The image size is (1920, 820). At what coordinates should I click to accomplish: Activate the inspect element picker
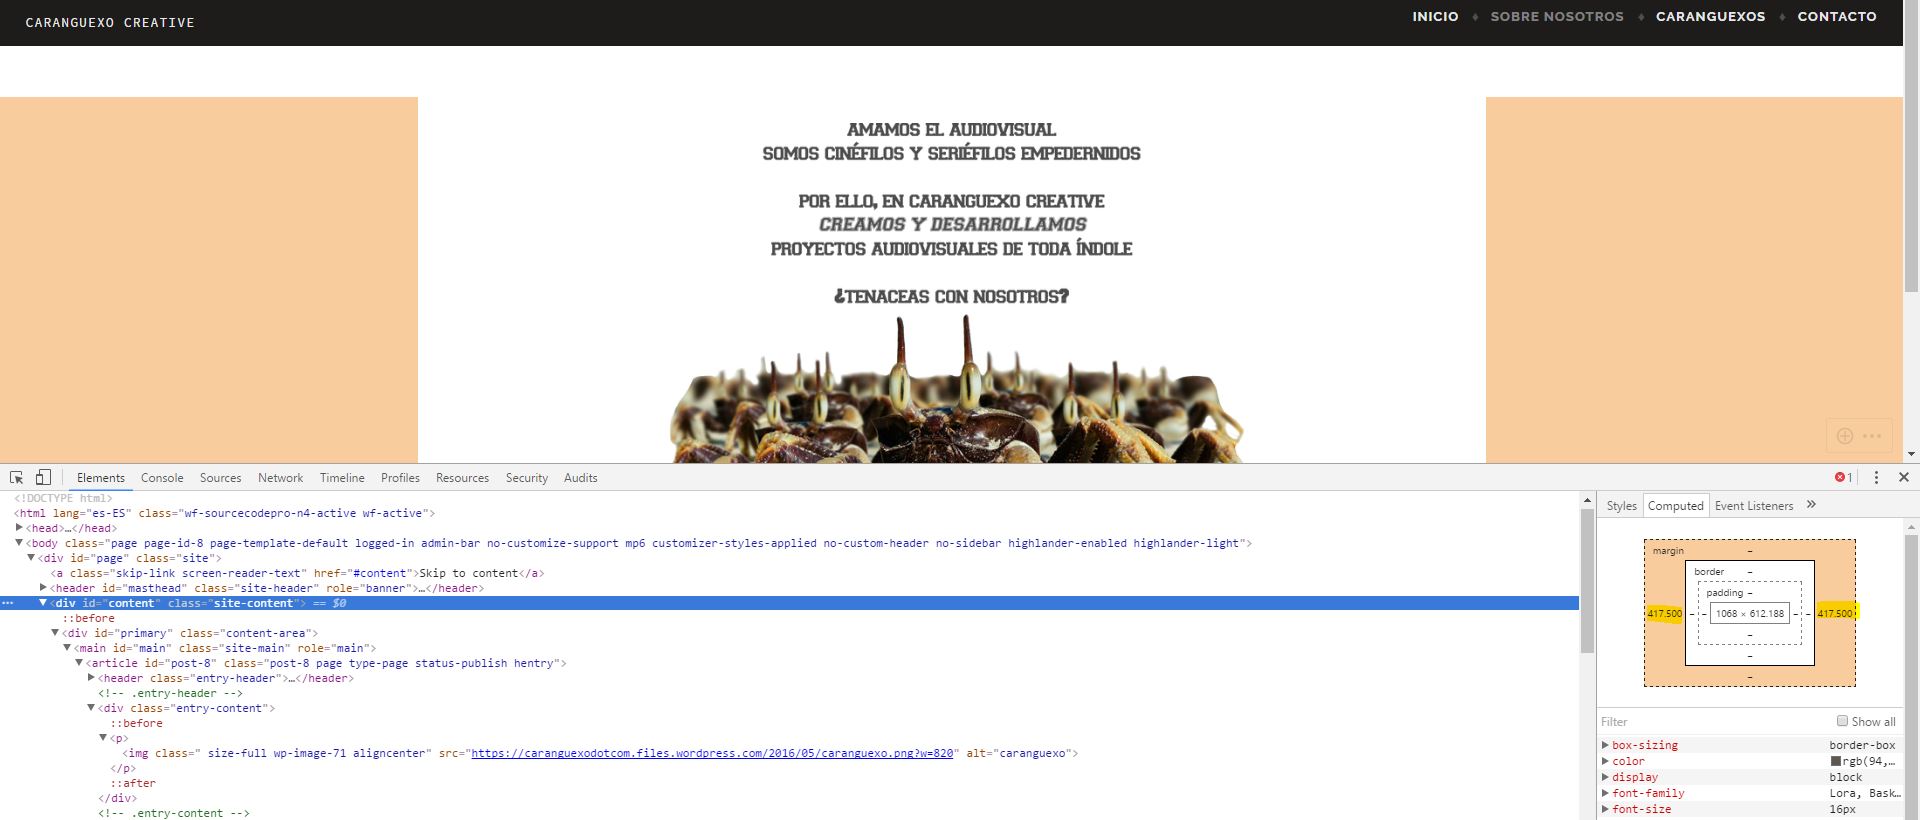click(x=17, y=478)
